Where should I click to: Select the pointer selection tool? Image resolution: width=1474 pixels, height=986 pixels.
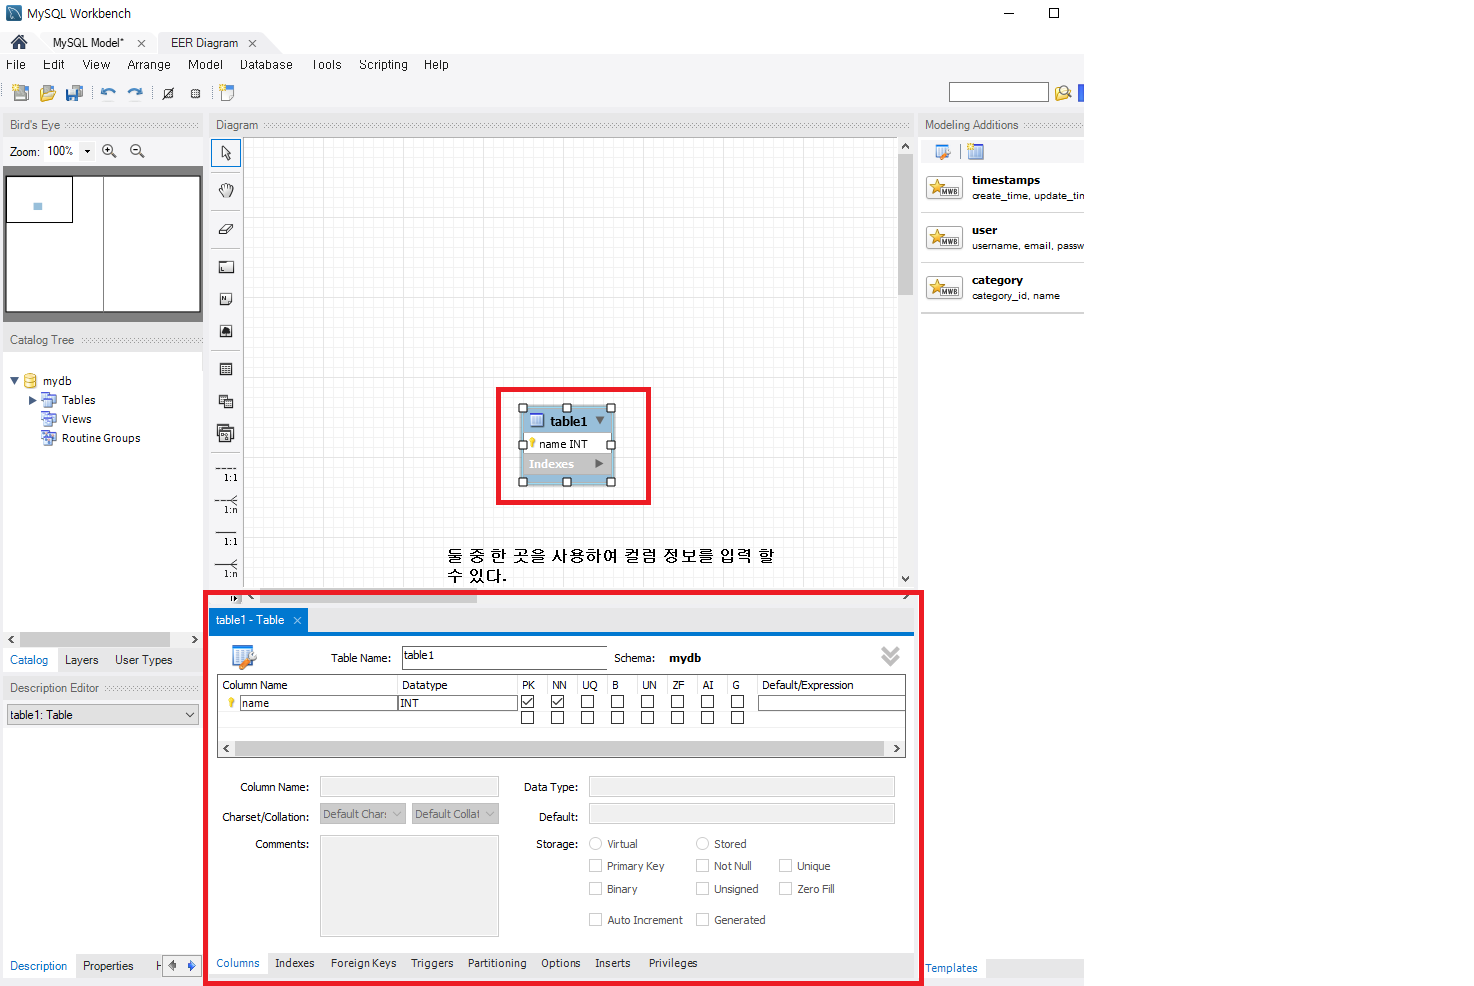pyautogui.click(x=226, y=153)
